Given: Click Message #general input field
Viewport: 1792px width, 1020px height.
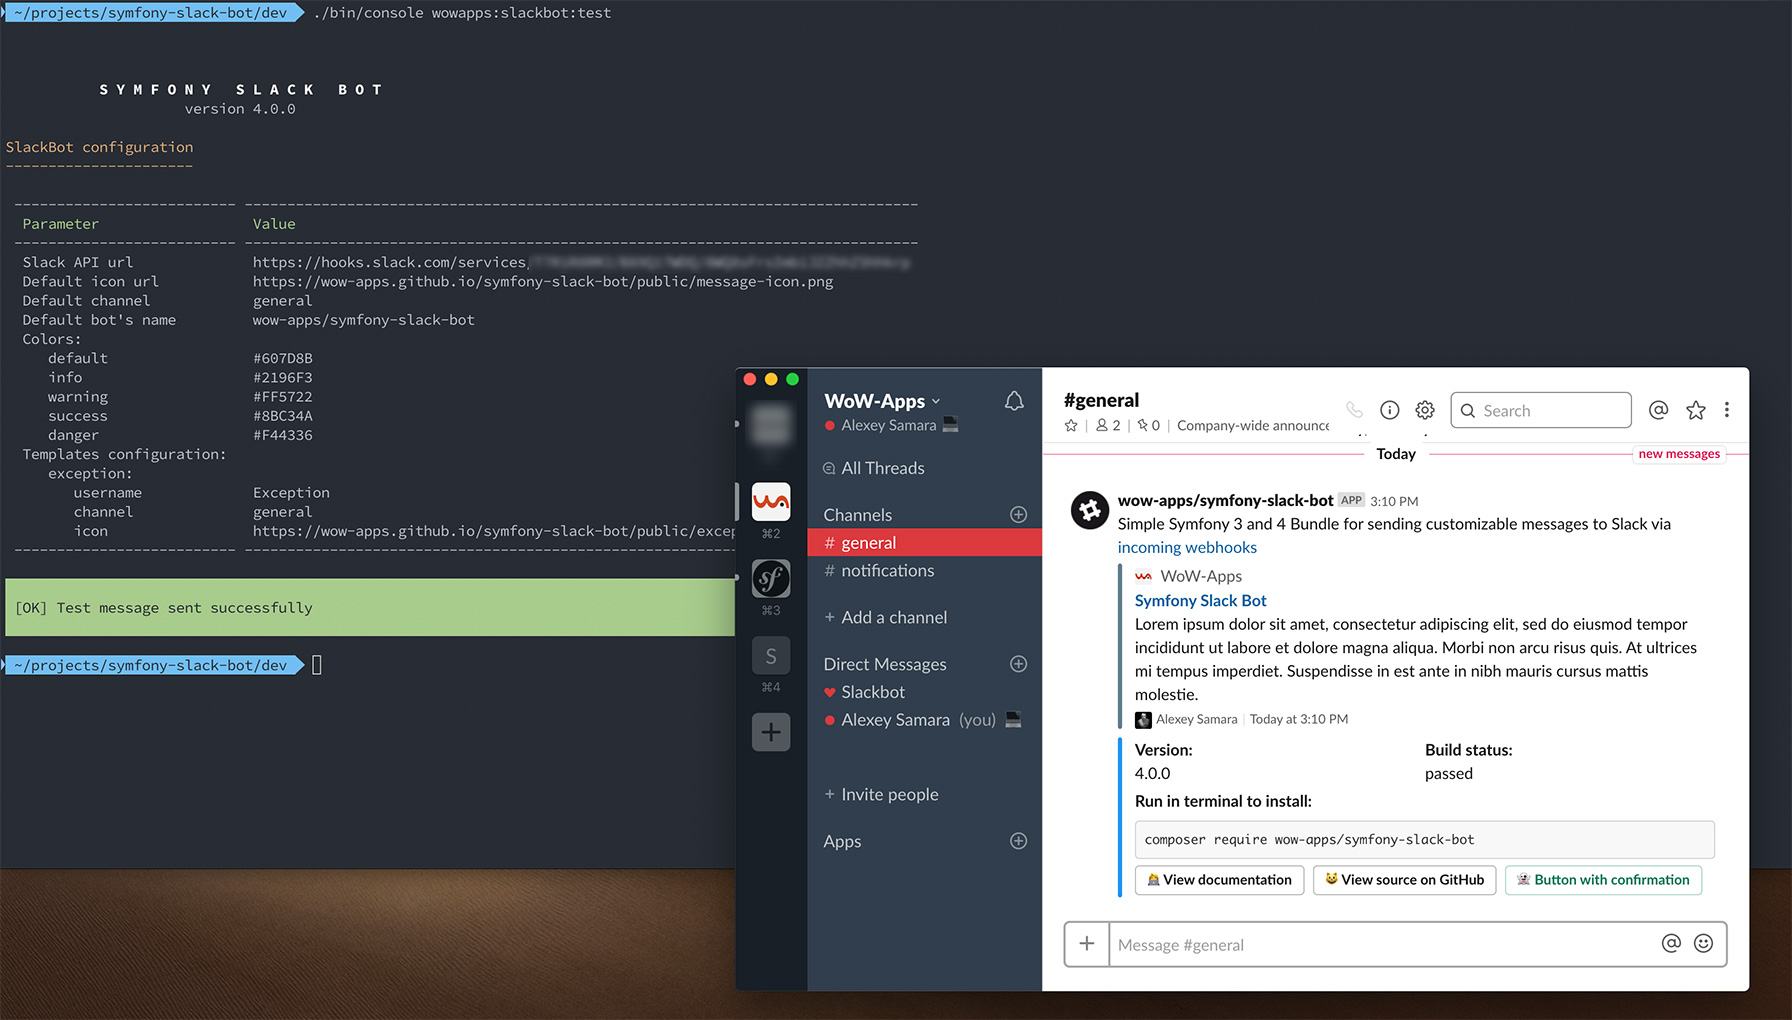Looking at the screenshot, I should pyautogui.click(x=1380, y=944).
